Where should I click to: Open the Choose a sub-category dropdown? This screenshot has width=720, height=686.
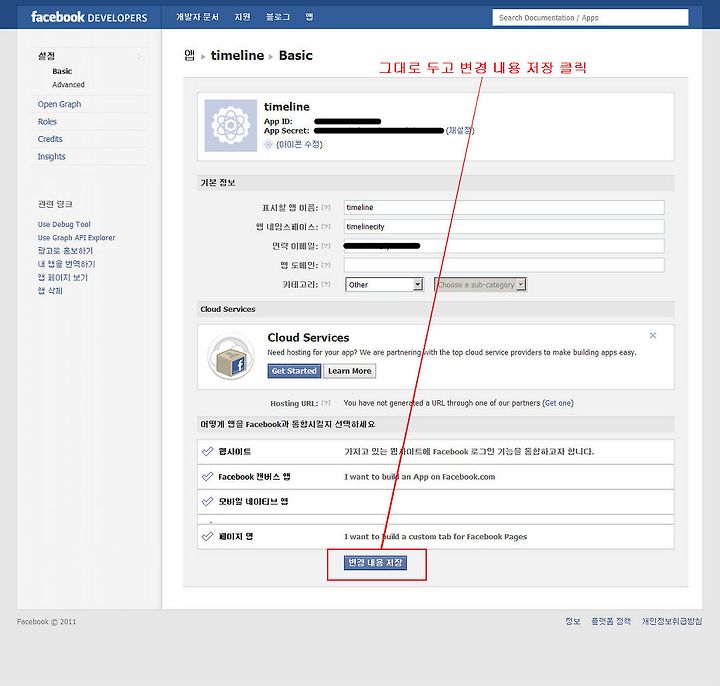480,285
